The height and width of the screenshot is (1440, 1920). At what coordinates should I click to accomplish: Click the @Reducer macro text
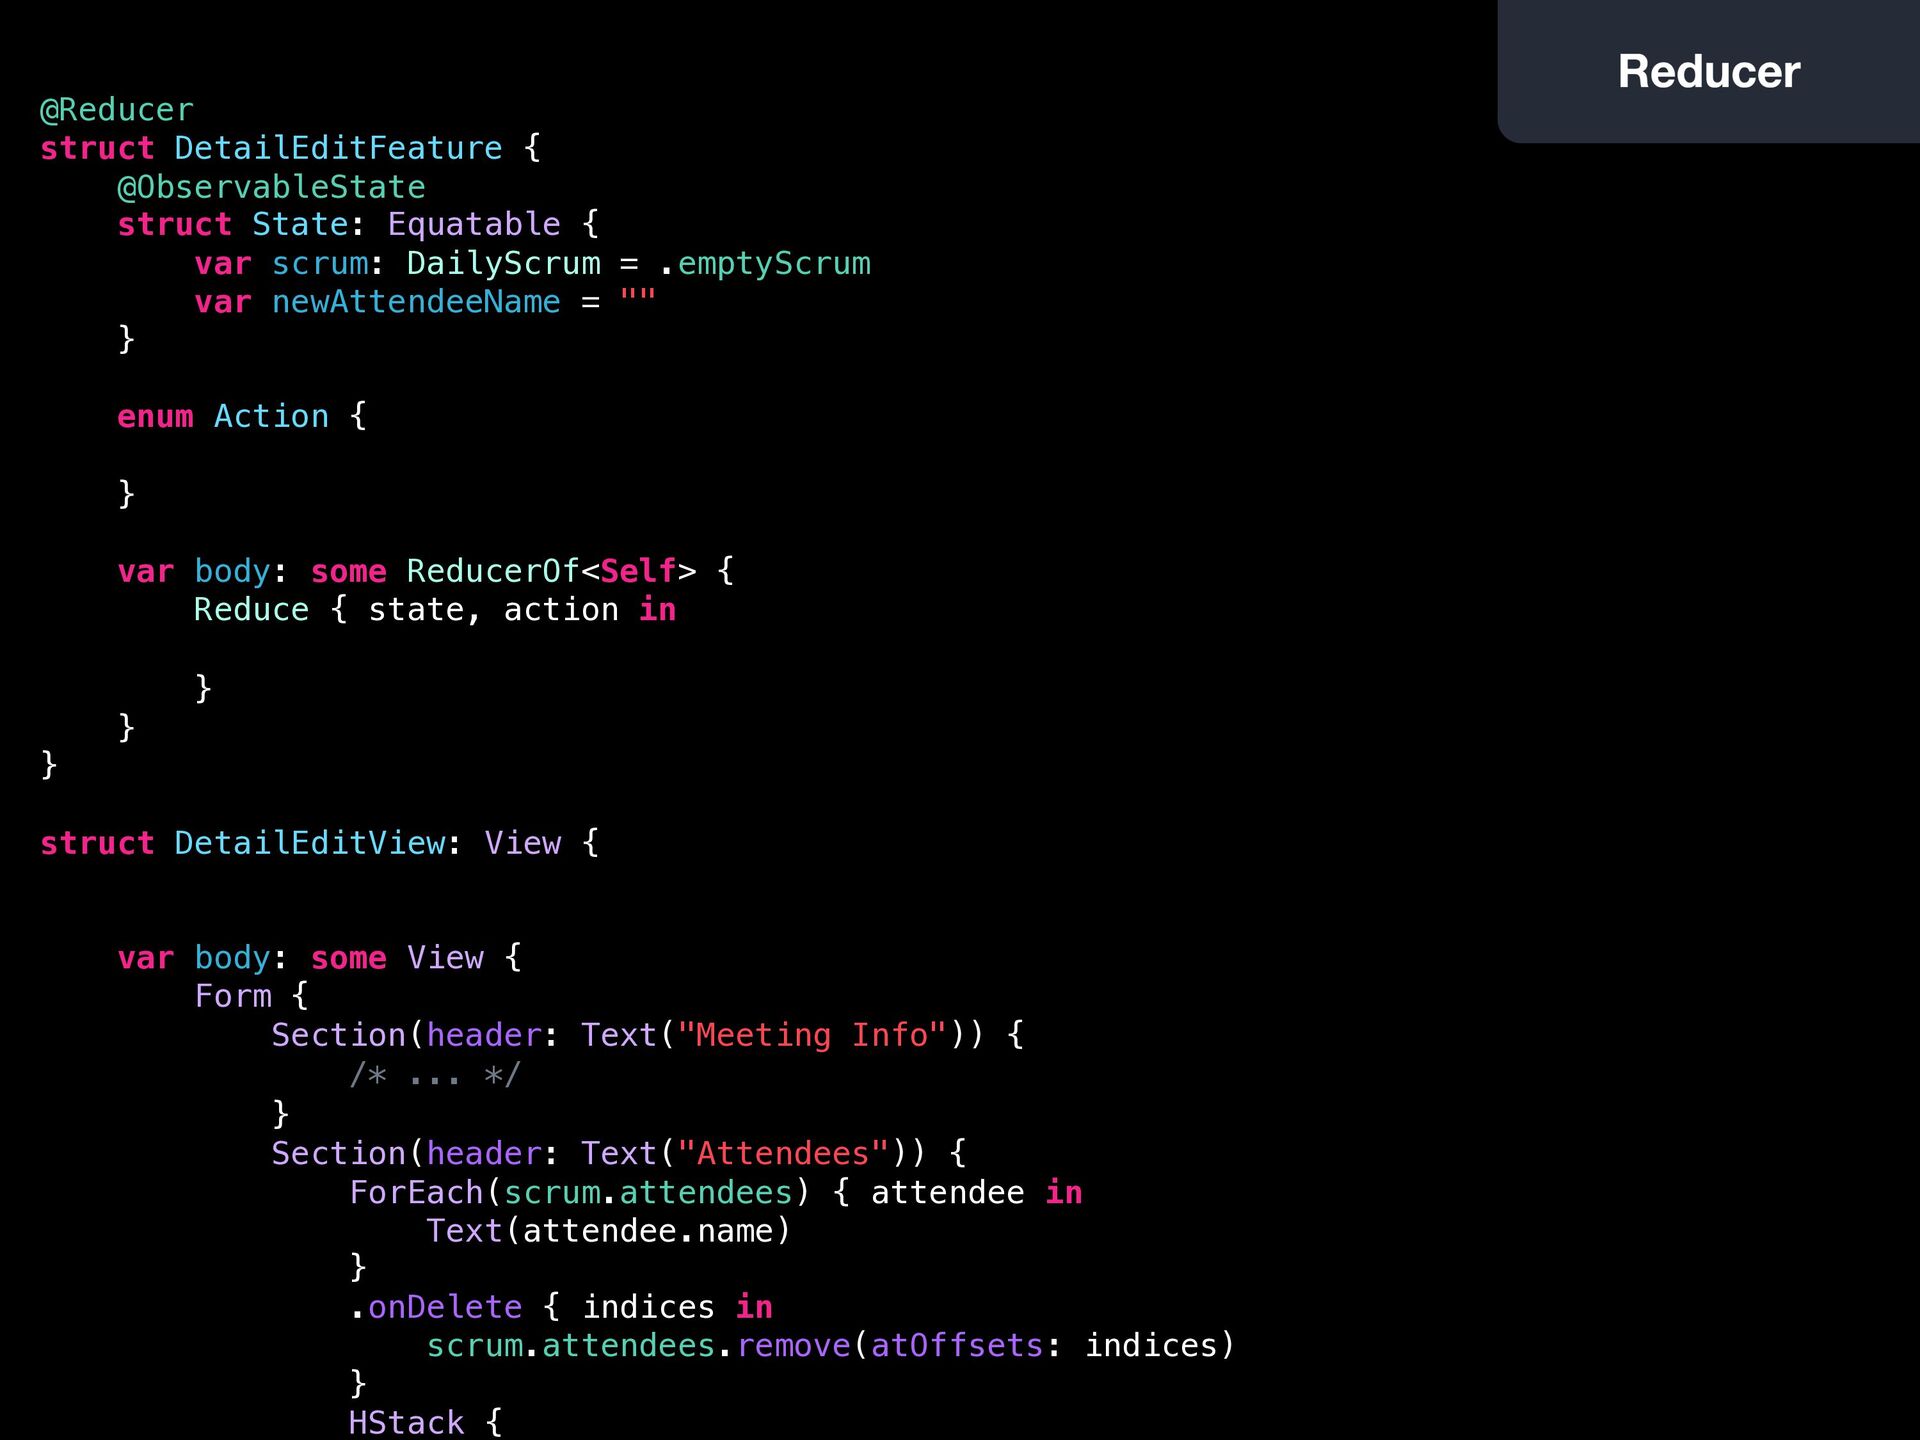116,110
